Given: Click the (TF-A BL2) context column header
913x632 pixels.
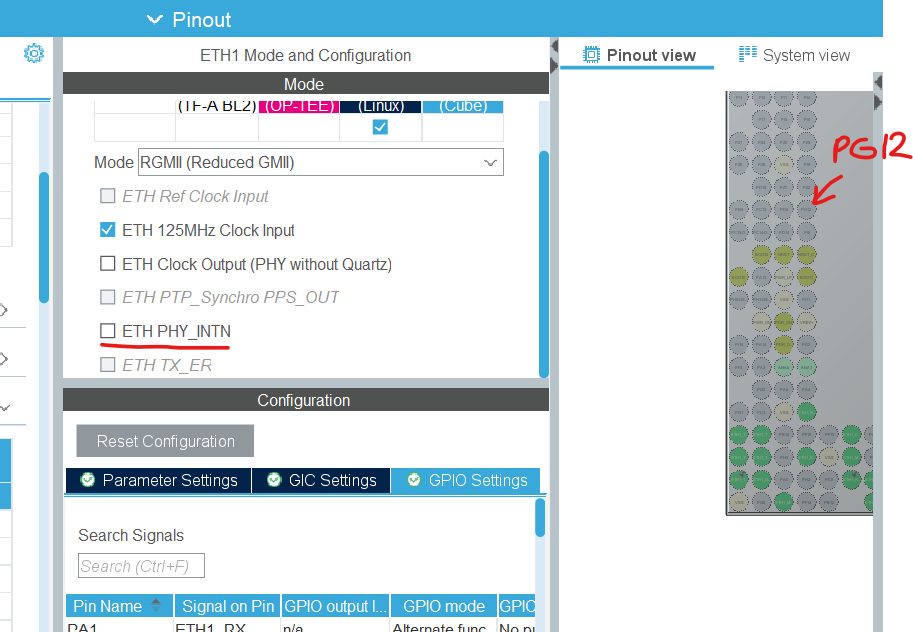Looking at the screenshot, I should 217,106.
